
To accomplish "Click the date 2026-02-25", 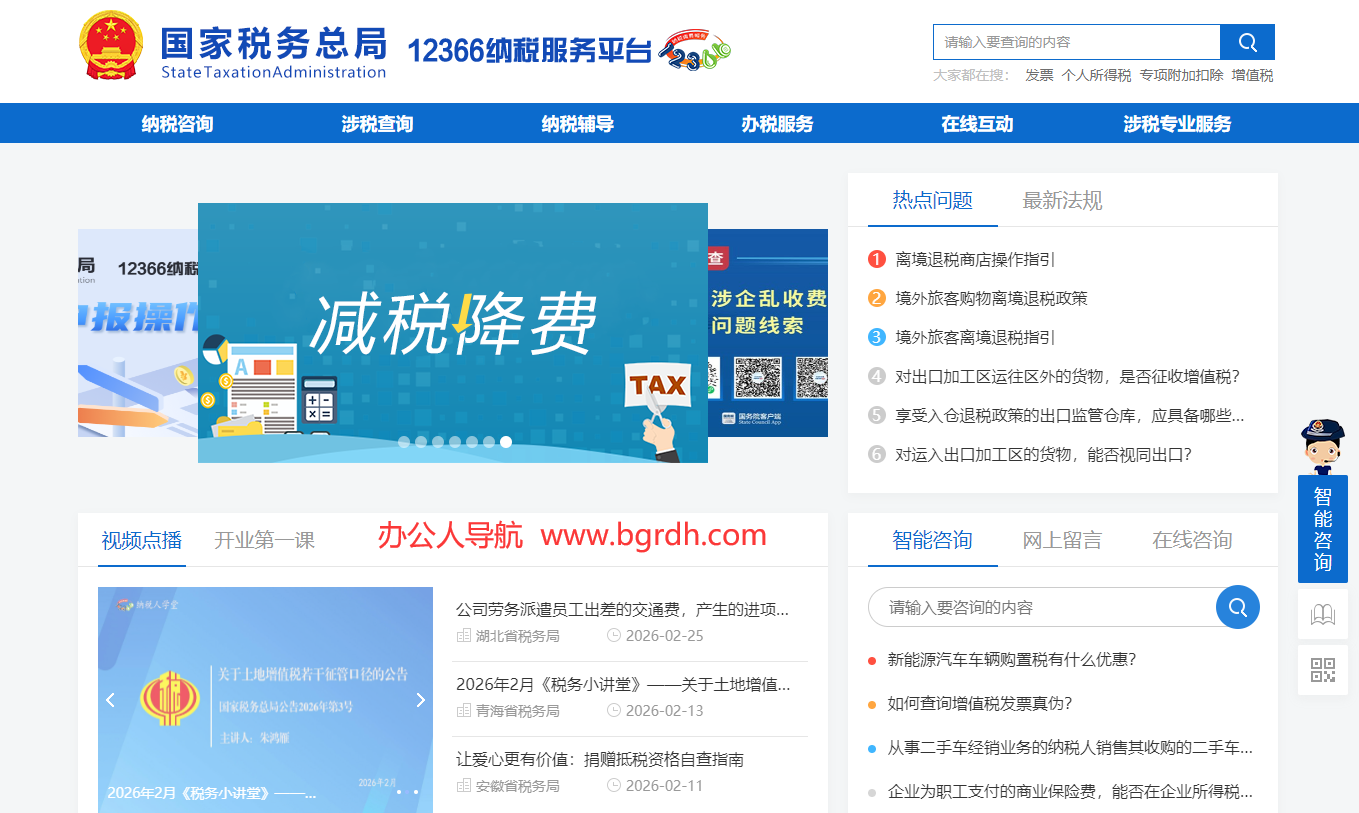I will point(664,636).
